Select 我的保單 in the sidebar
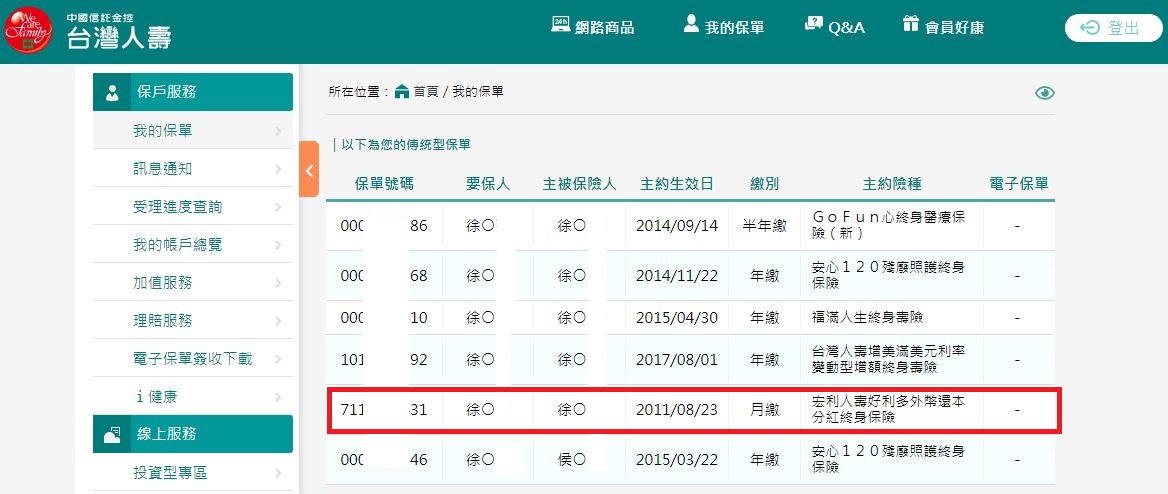Viewport: 1168px width, 494px height. click(193, 130)
